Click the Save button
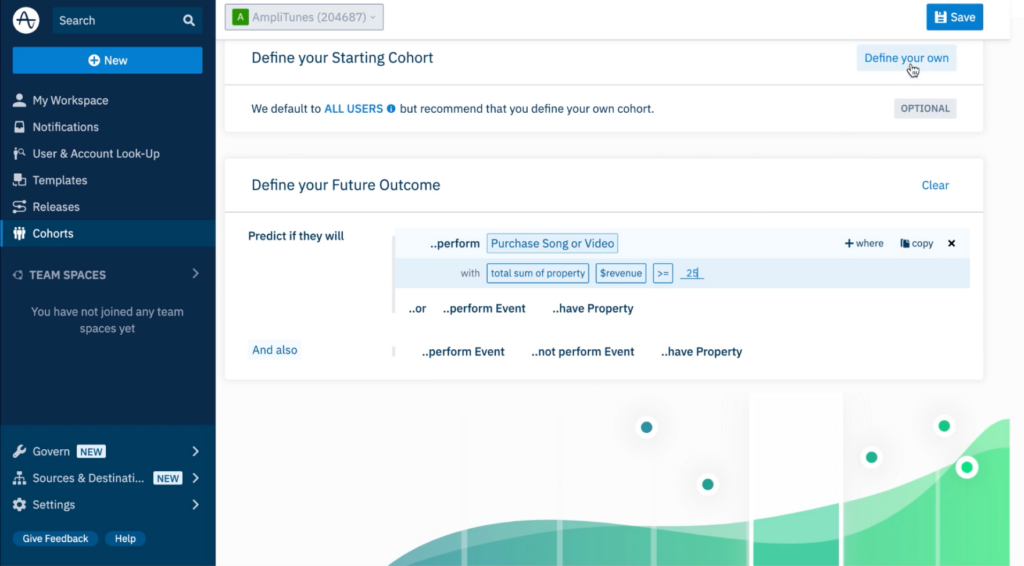Image resolution: width=1024 pixels, height=566 pixels. point(954,17)
